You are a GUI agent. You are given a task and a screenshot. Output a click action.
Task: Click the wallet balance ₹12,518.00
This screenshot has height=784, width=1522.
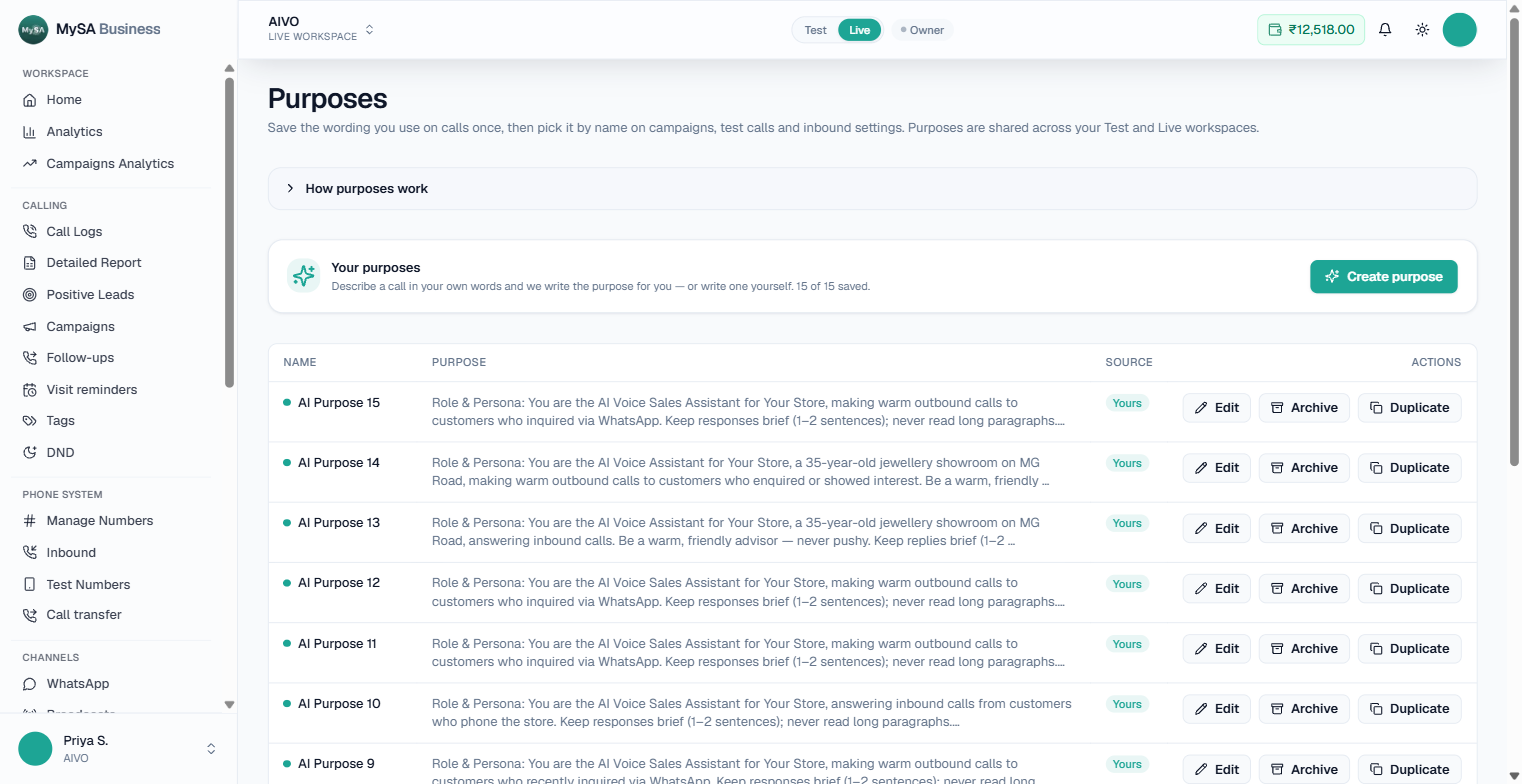[1311, 30]
